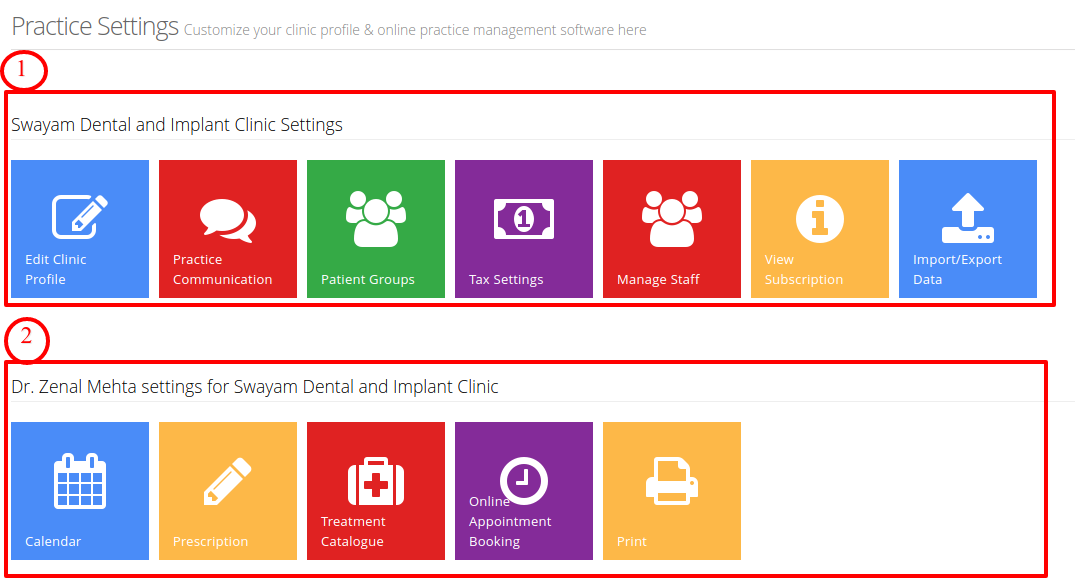Open Treatment Catalogue first-aid kit icon
The image size is (1075, 588).
click(376, 481)
